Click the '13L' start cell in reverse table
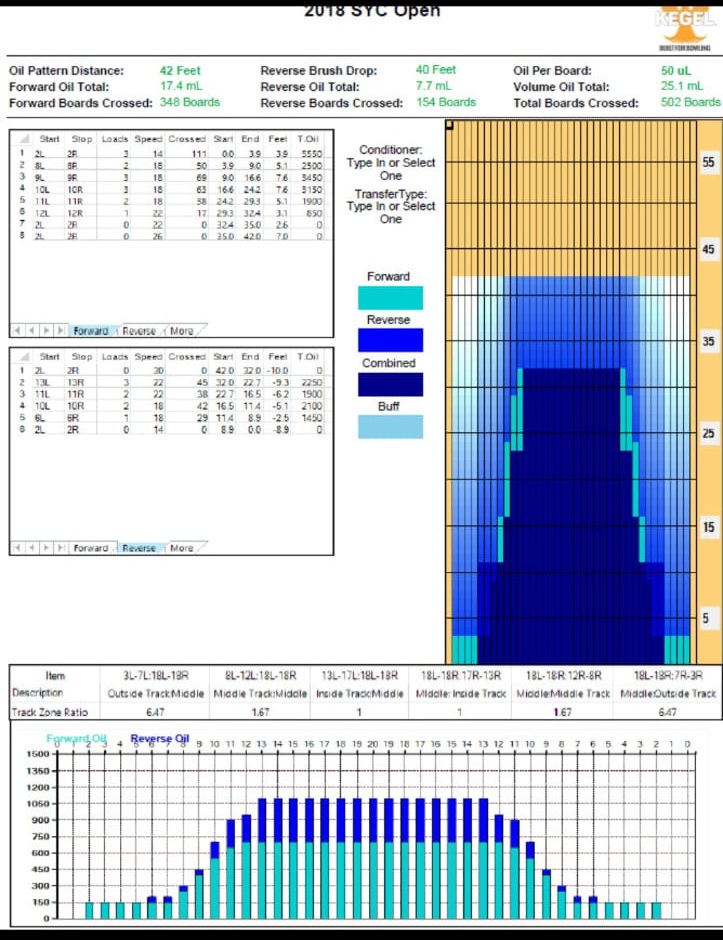This screenshot has height=940, width=723. pos(43,382)
